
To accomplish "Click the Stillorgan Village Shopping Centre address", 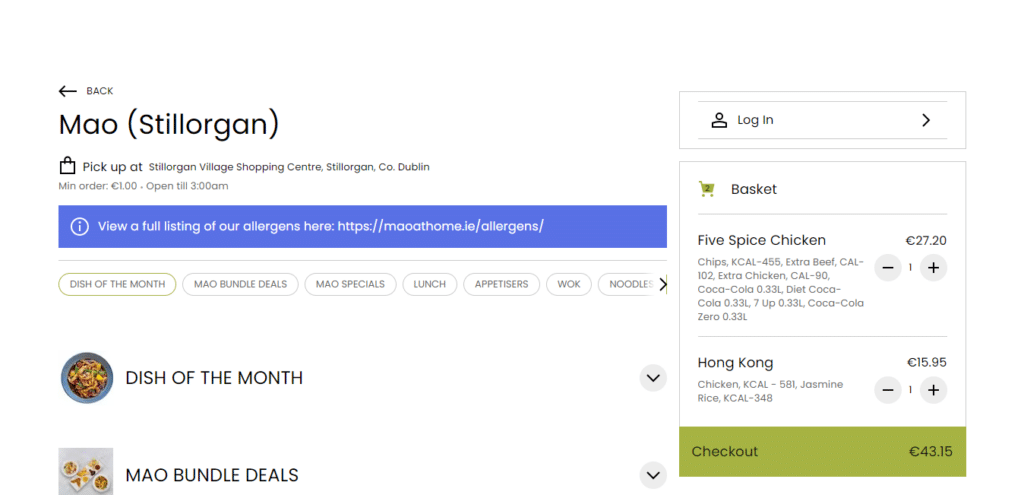I will [x=289, y=167].
